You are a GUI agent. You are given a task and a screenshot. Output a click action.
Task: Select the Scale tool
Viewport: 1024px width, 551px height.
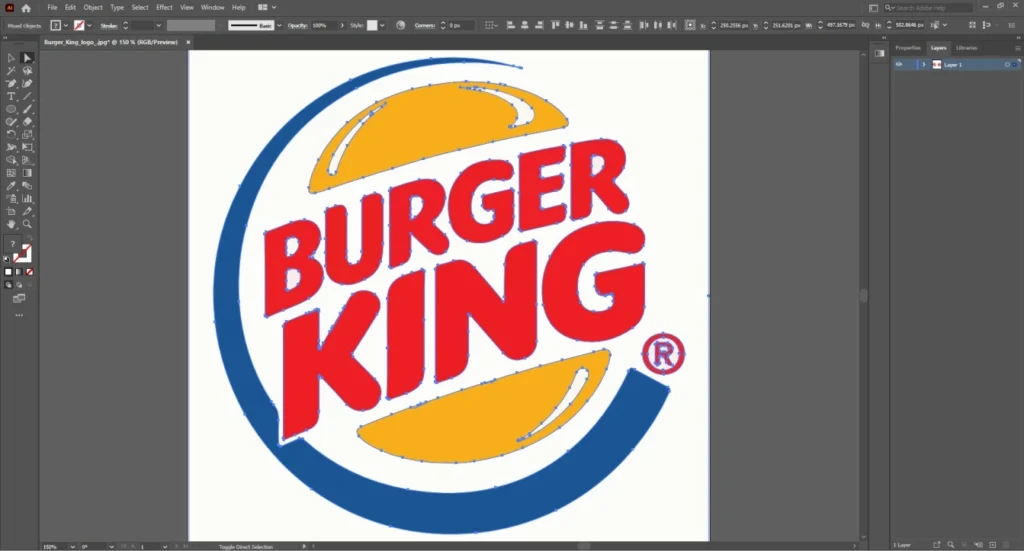[27, 134]
